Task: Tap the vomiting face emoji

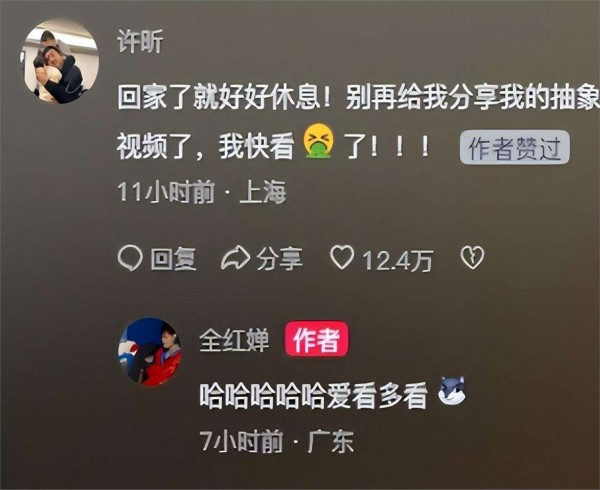Action: click(318, 141)
